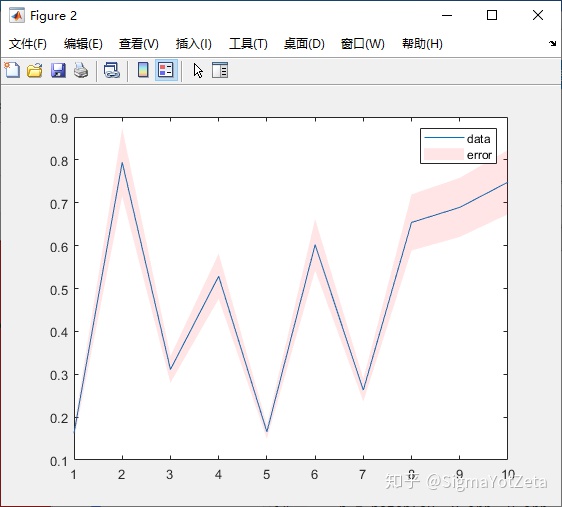Click the data line minimum at x=5
562x507 pixels.
[x=267, y=431]
